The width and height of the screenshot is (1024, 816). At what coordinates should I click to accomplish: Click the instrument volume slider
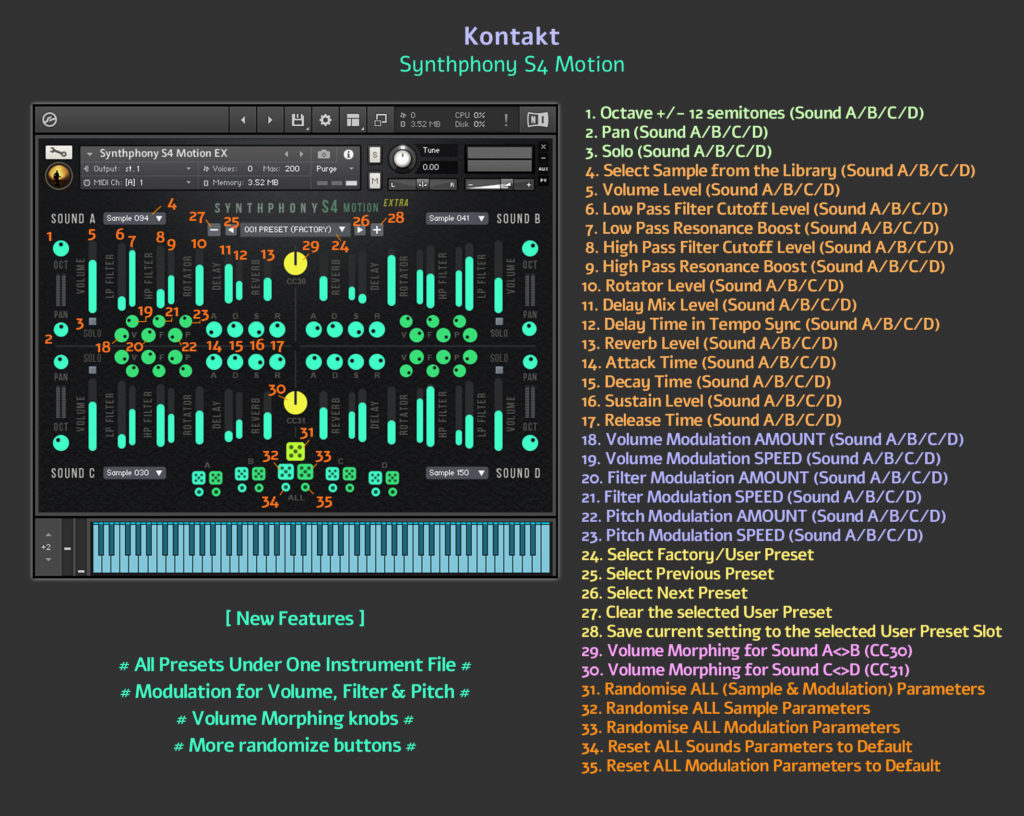click(x=500, y=185)
